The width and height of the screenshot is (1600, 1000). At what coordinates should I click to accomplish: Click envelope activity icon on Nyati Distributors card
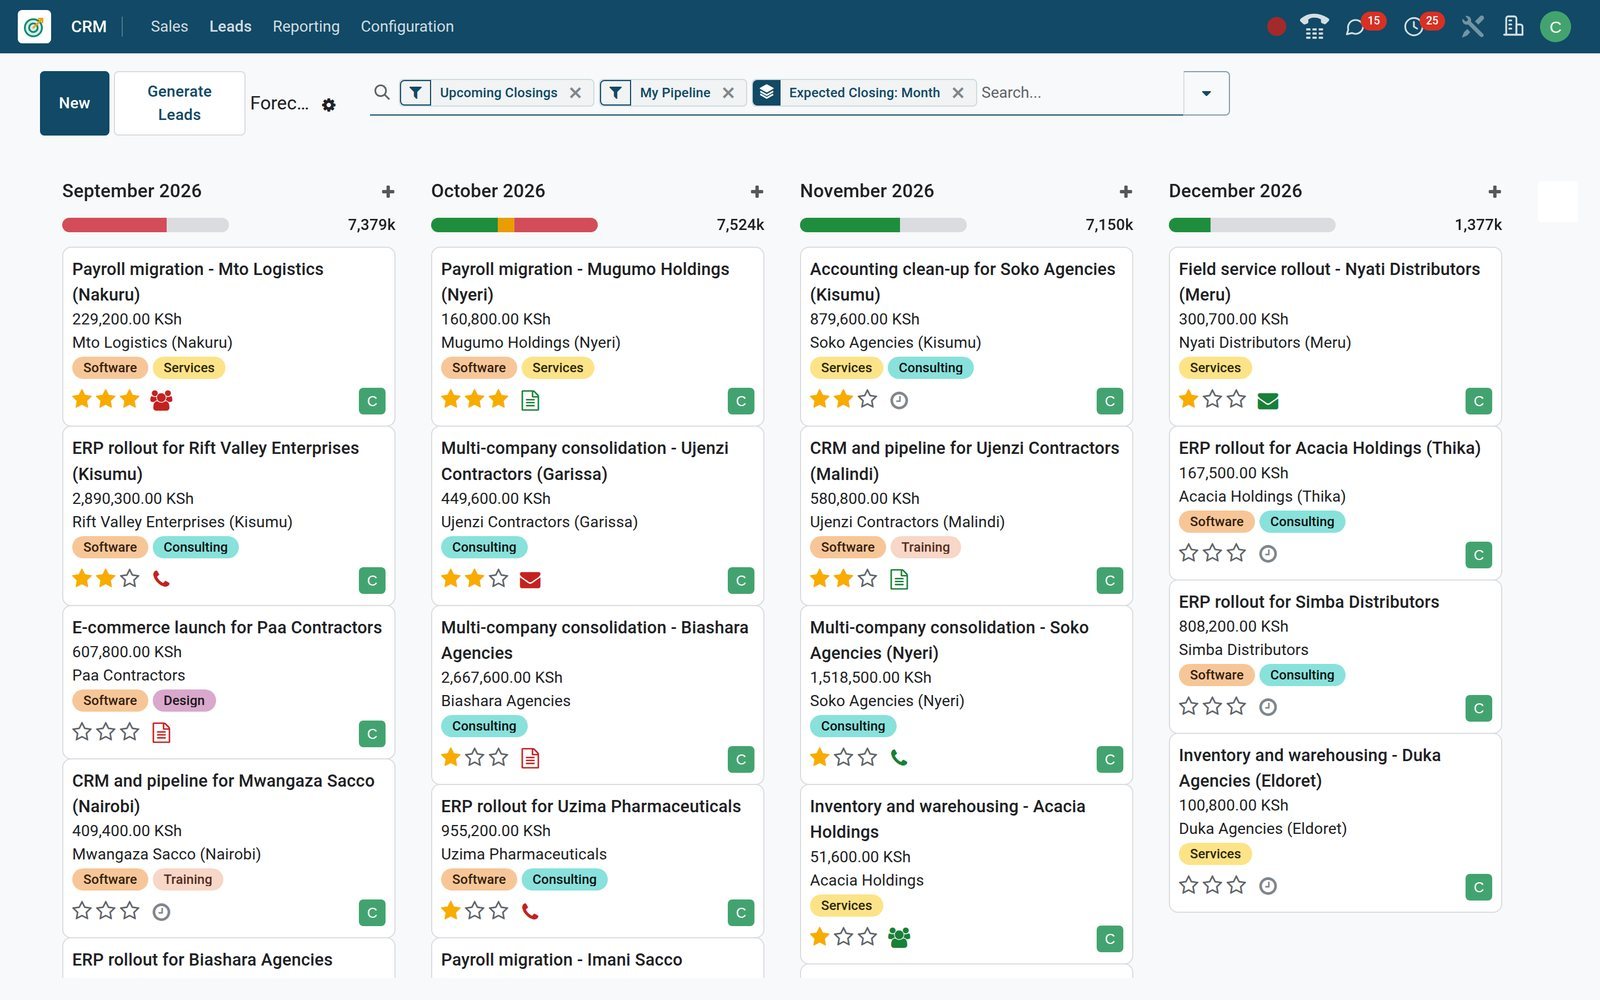(1268, 401)
